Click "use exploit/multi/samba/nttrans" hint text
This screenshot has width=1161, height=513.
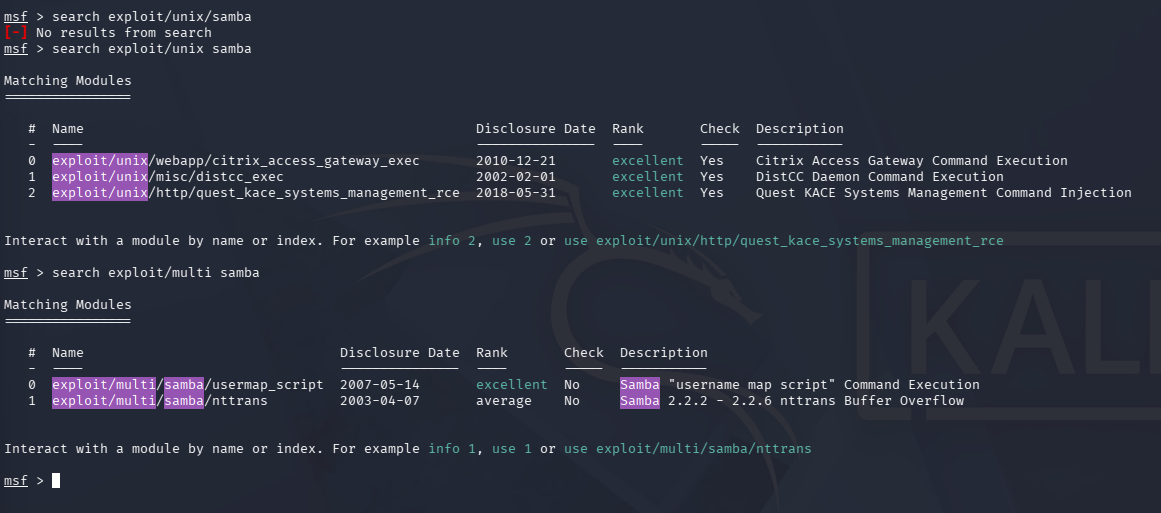(687, 449)
